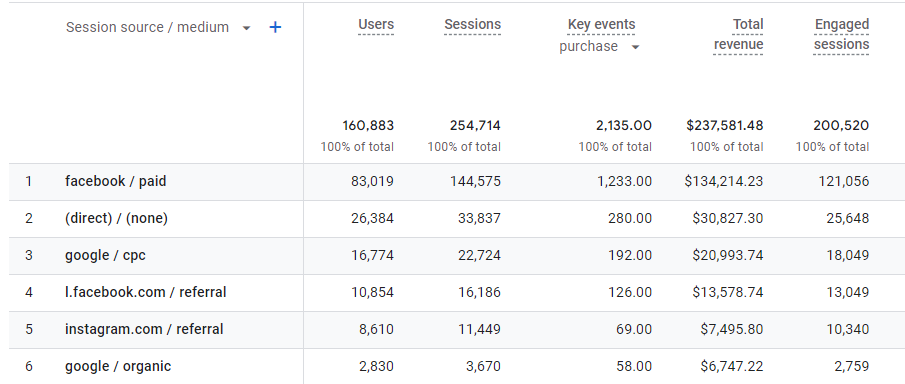Click the $7,495.80 revenue cell
Image resolution: width=905 pixels, height=384 pixels.
[732, 329]
